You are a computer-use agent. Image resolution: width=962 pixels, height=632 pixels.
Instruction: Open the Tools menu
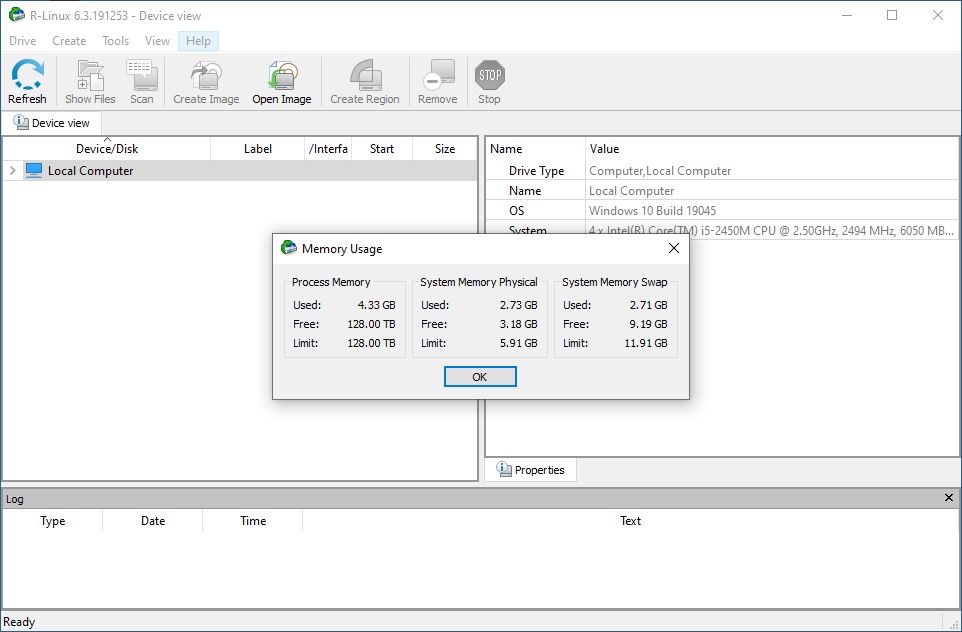(x=115, y=40)
